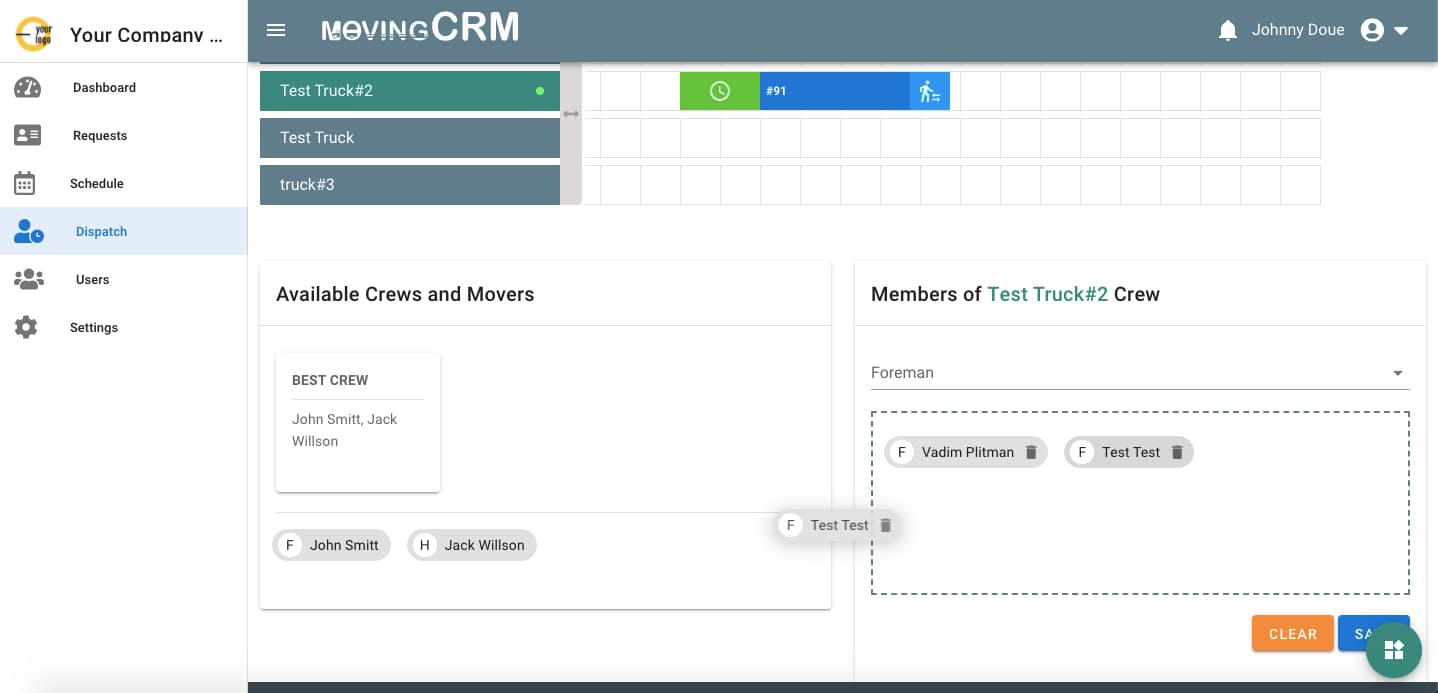Navigate to Users page

(92, 280)
